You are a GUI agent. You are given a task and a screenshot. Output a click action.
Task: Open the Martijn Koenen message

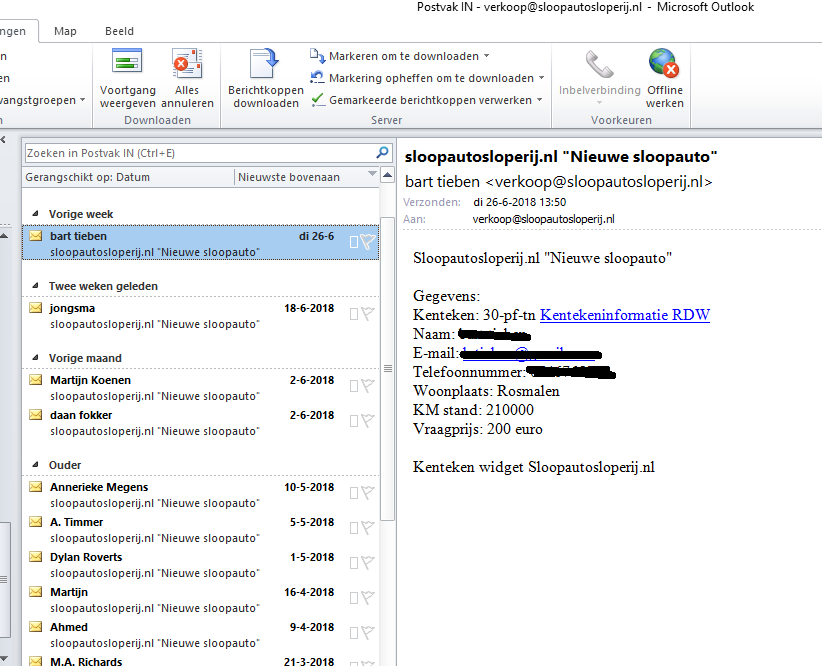point(200,388)
